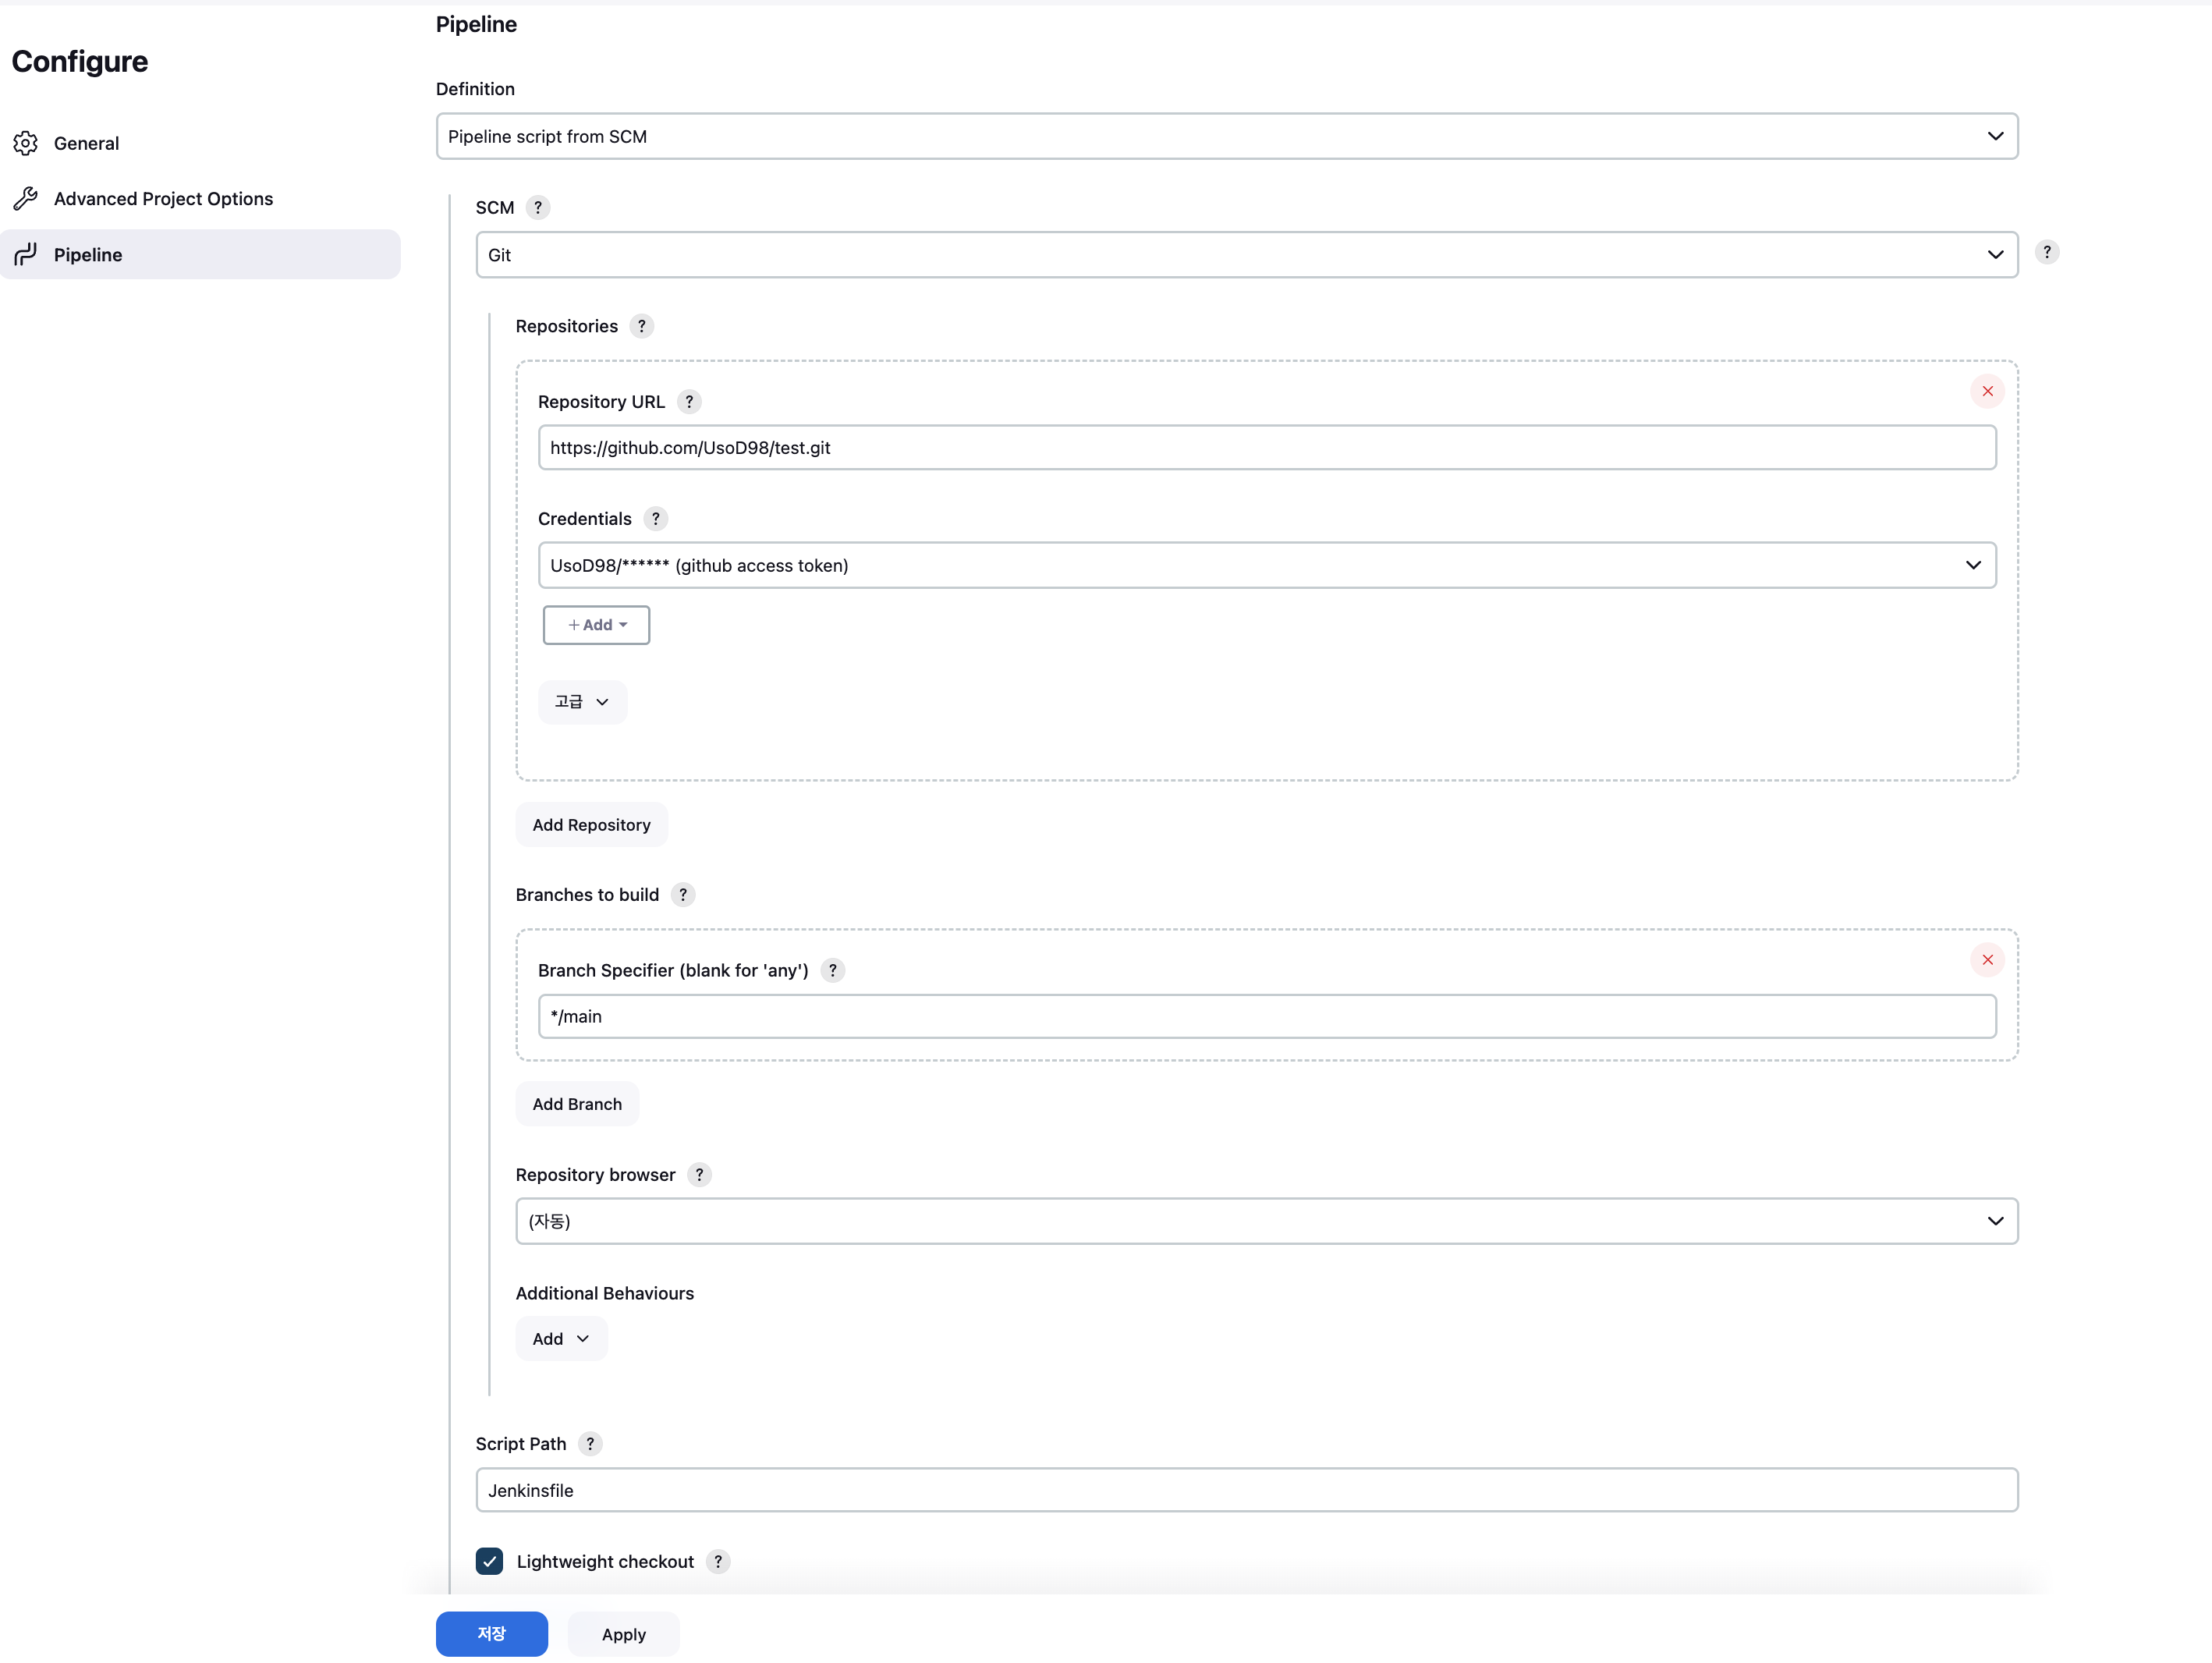Uncheck the Lightweight checkout checkbox
The height and width of the screenshot is (1663, 2212).
coord(489,1561)
